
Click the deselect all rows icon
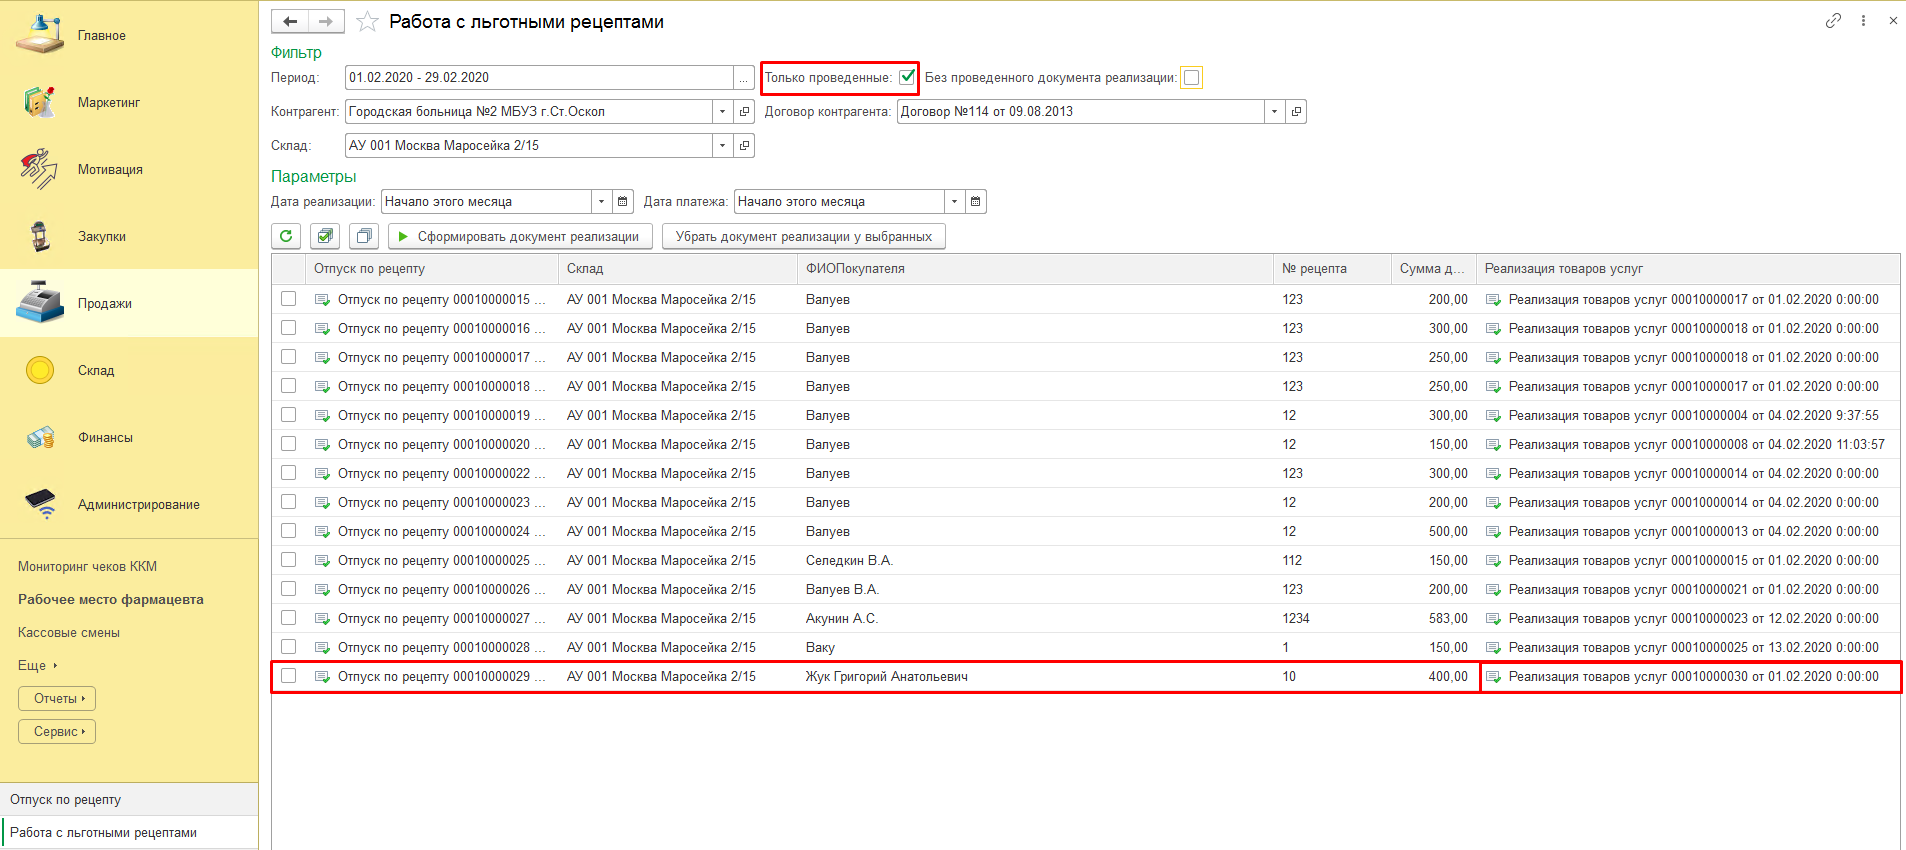click(364, 236)
